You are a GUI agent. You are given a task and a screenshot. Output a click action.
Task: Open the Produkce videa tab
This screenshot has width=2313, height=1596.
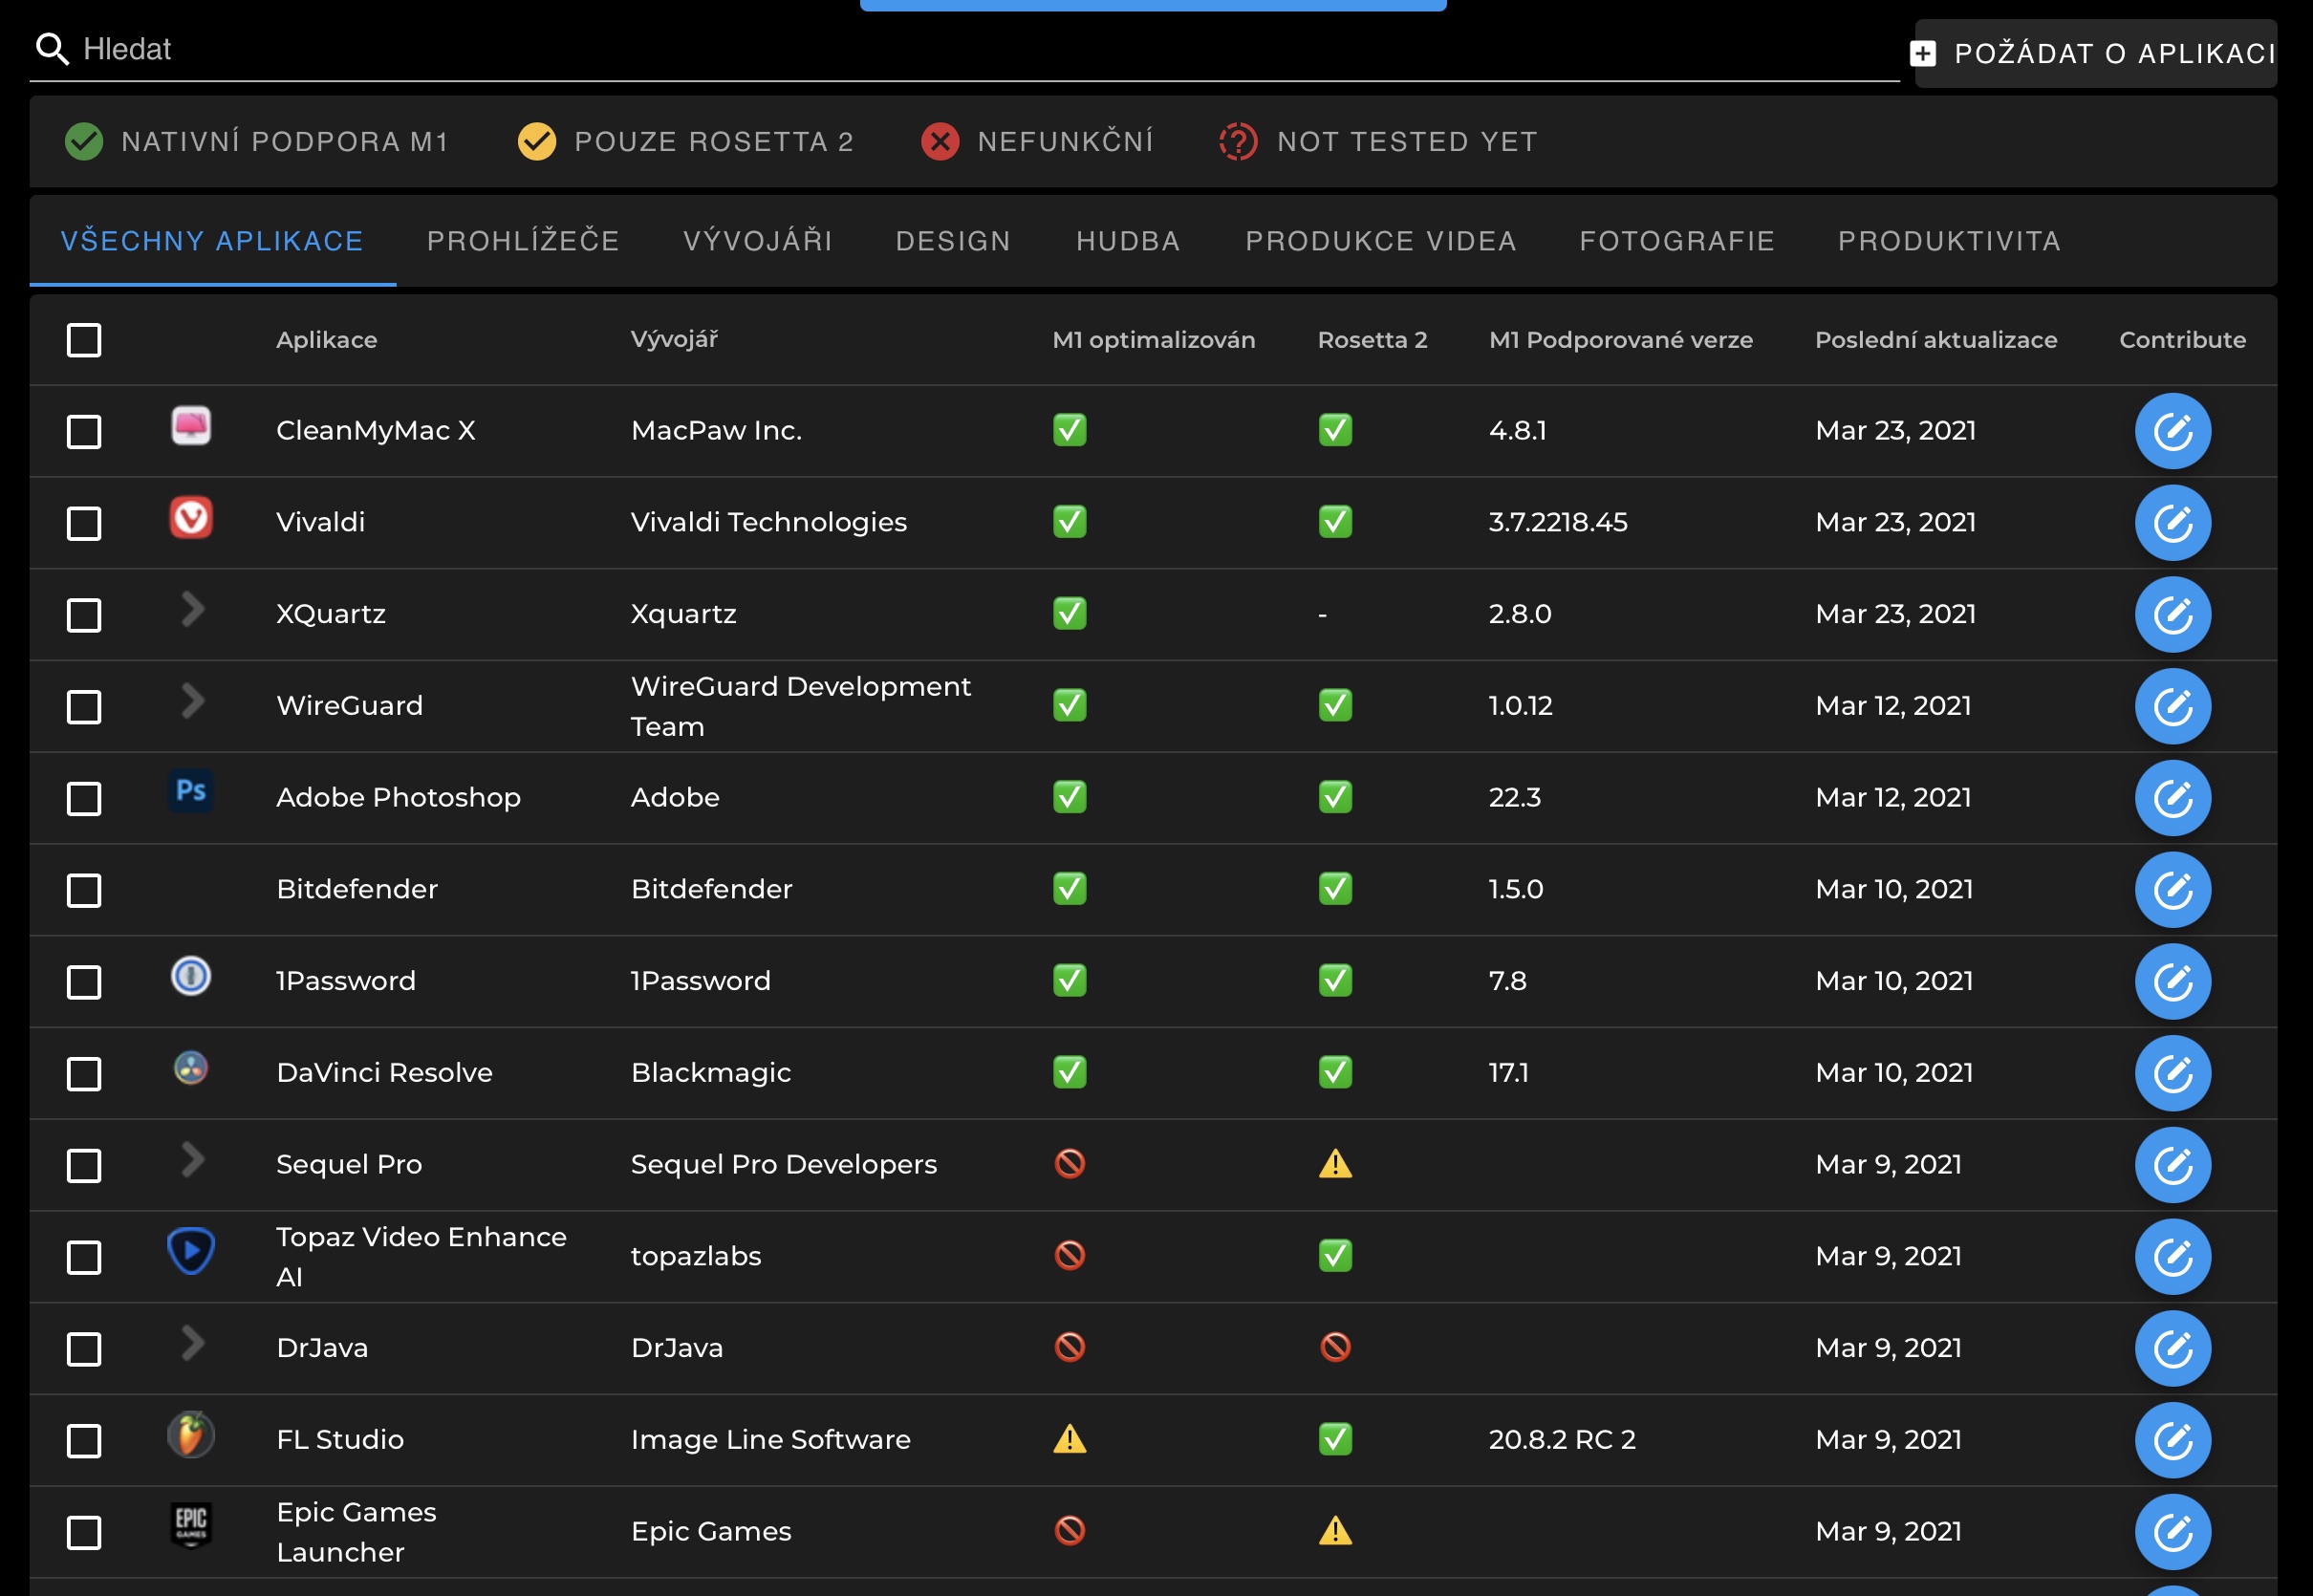pos(1380,241)
